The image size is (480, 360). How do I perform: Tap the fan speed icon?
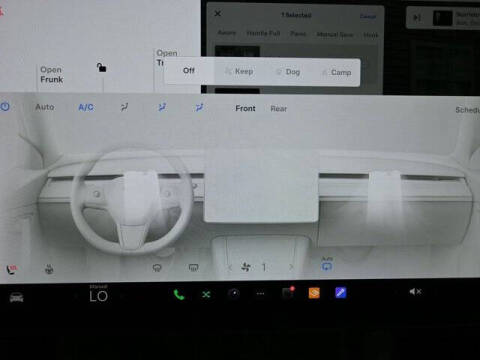[246, 267]
